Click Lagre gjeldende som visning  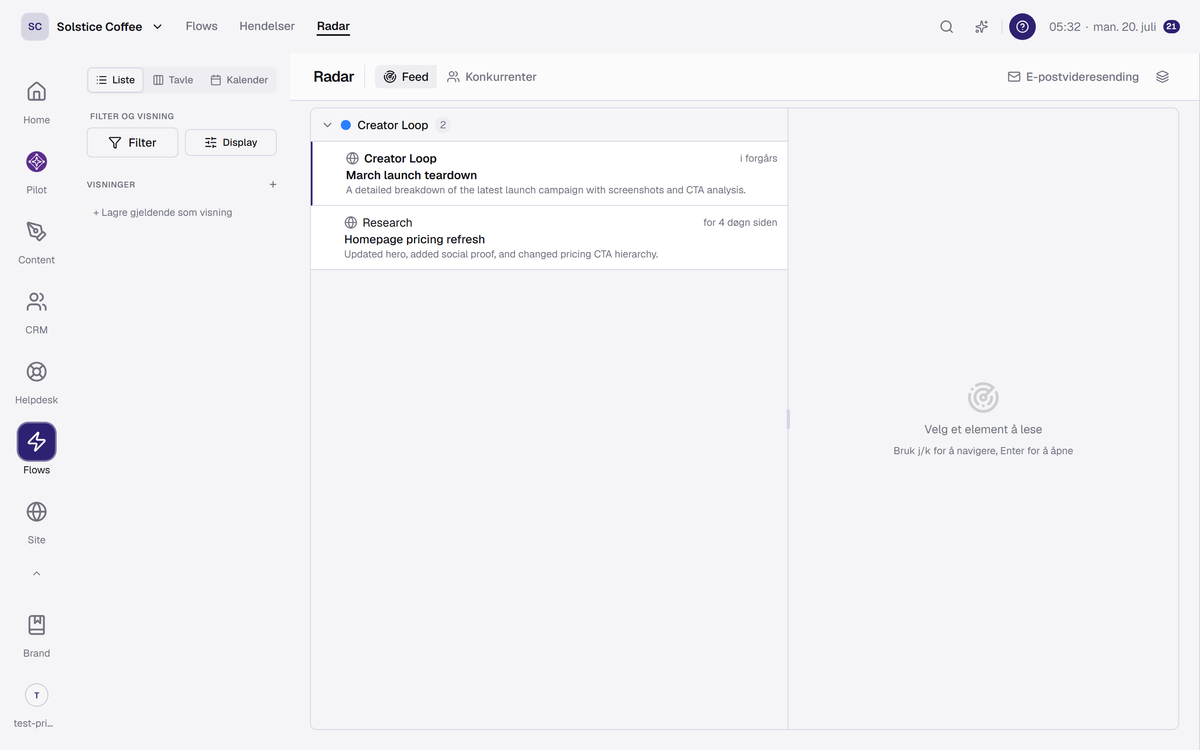coord(162,212)
